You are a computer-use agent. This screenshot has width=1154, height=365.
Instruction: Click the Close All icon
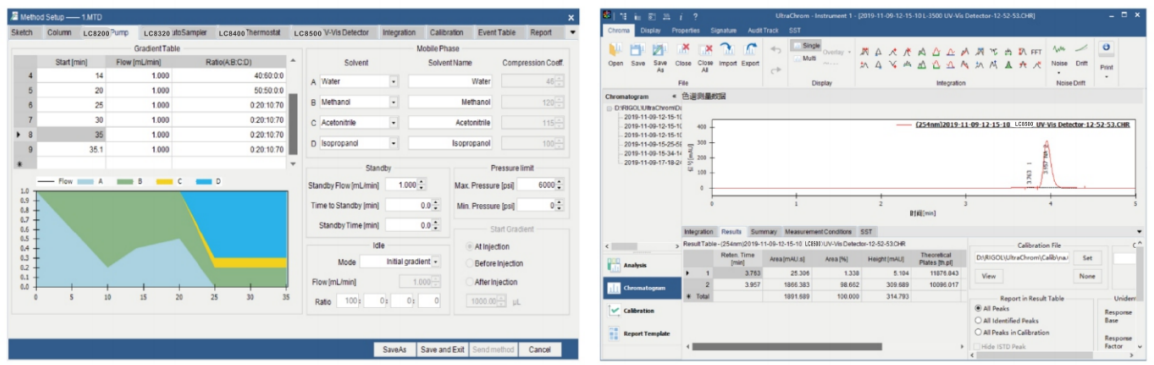705,50
